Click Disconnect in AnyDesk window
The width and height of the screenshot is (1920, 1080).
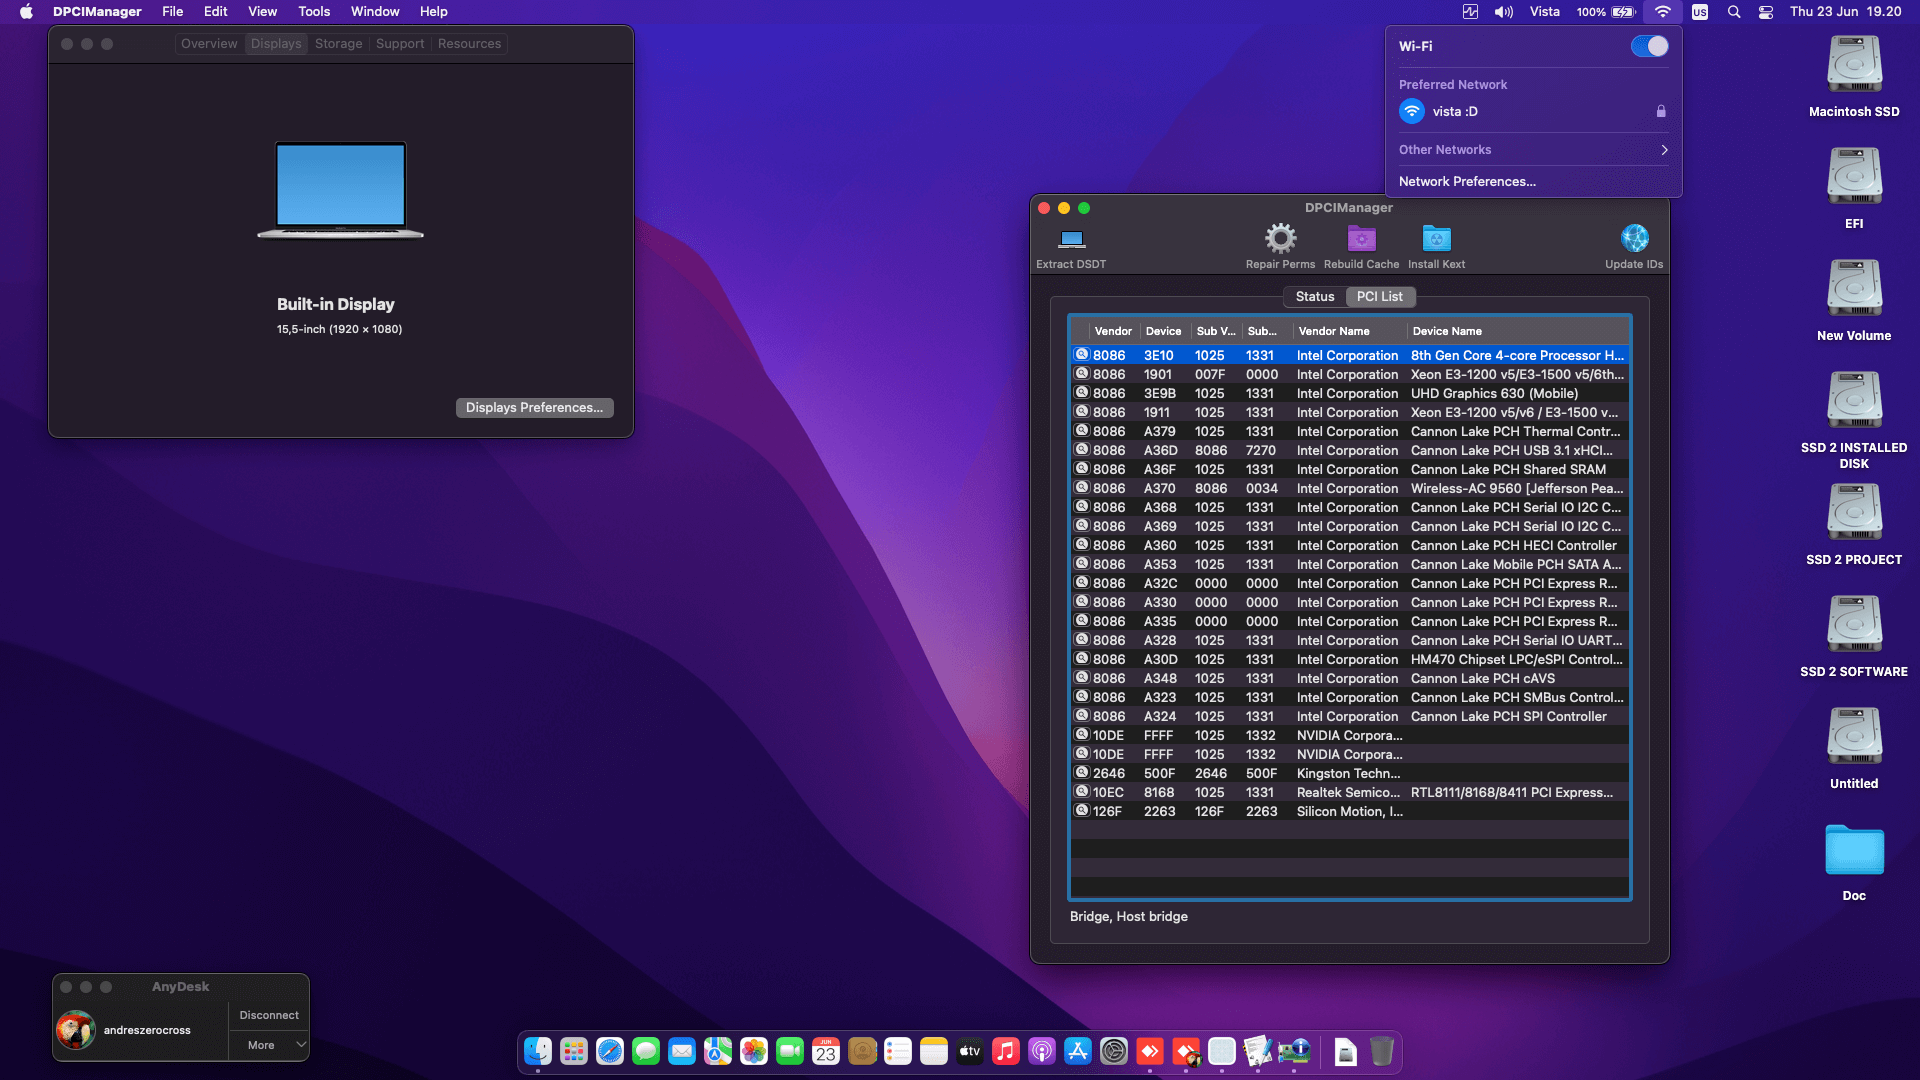pos(269,1015)
